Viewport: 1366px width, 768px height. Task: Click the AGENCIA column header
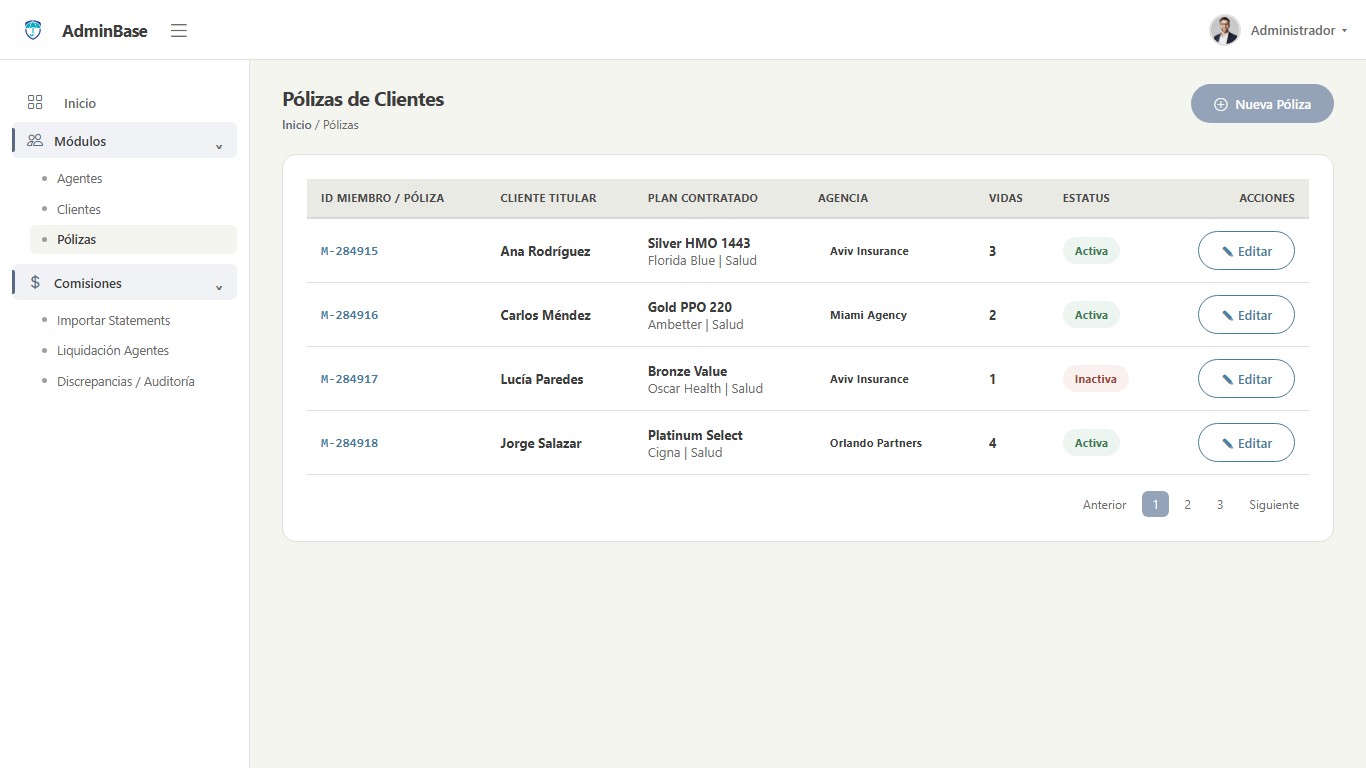843,198
